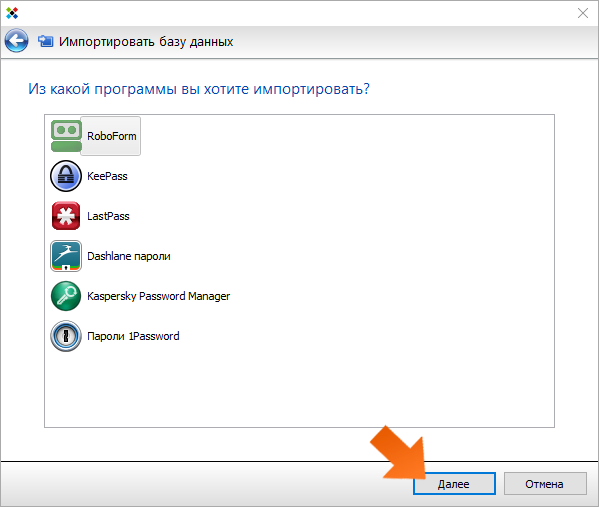Select the RoboForm text label
Viewport: 599px width, 507px height.
click(x=112, y=136)
